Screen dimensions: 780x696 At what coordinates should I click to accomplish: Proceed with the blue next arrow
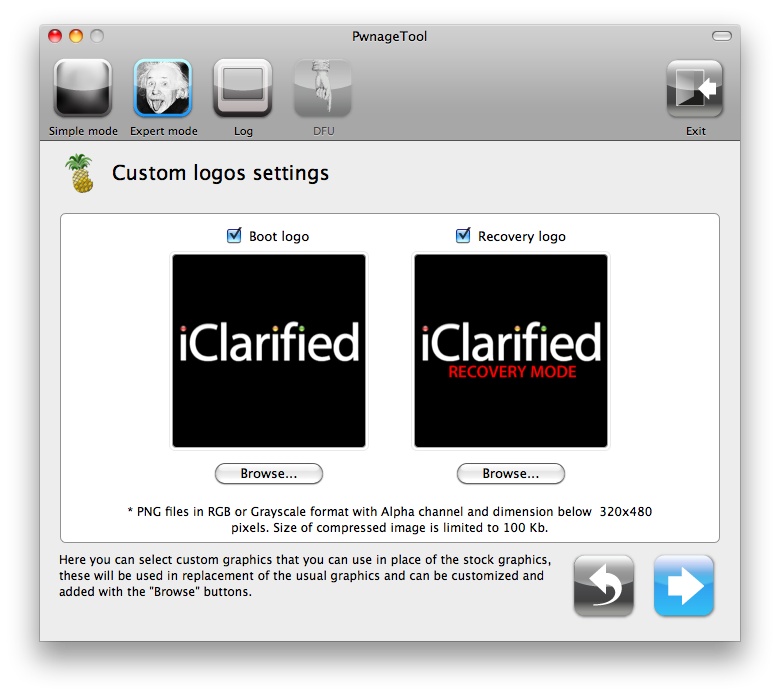pos(684,586)
